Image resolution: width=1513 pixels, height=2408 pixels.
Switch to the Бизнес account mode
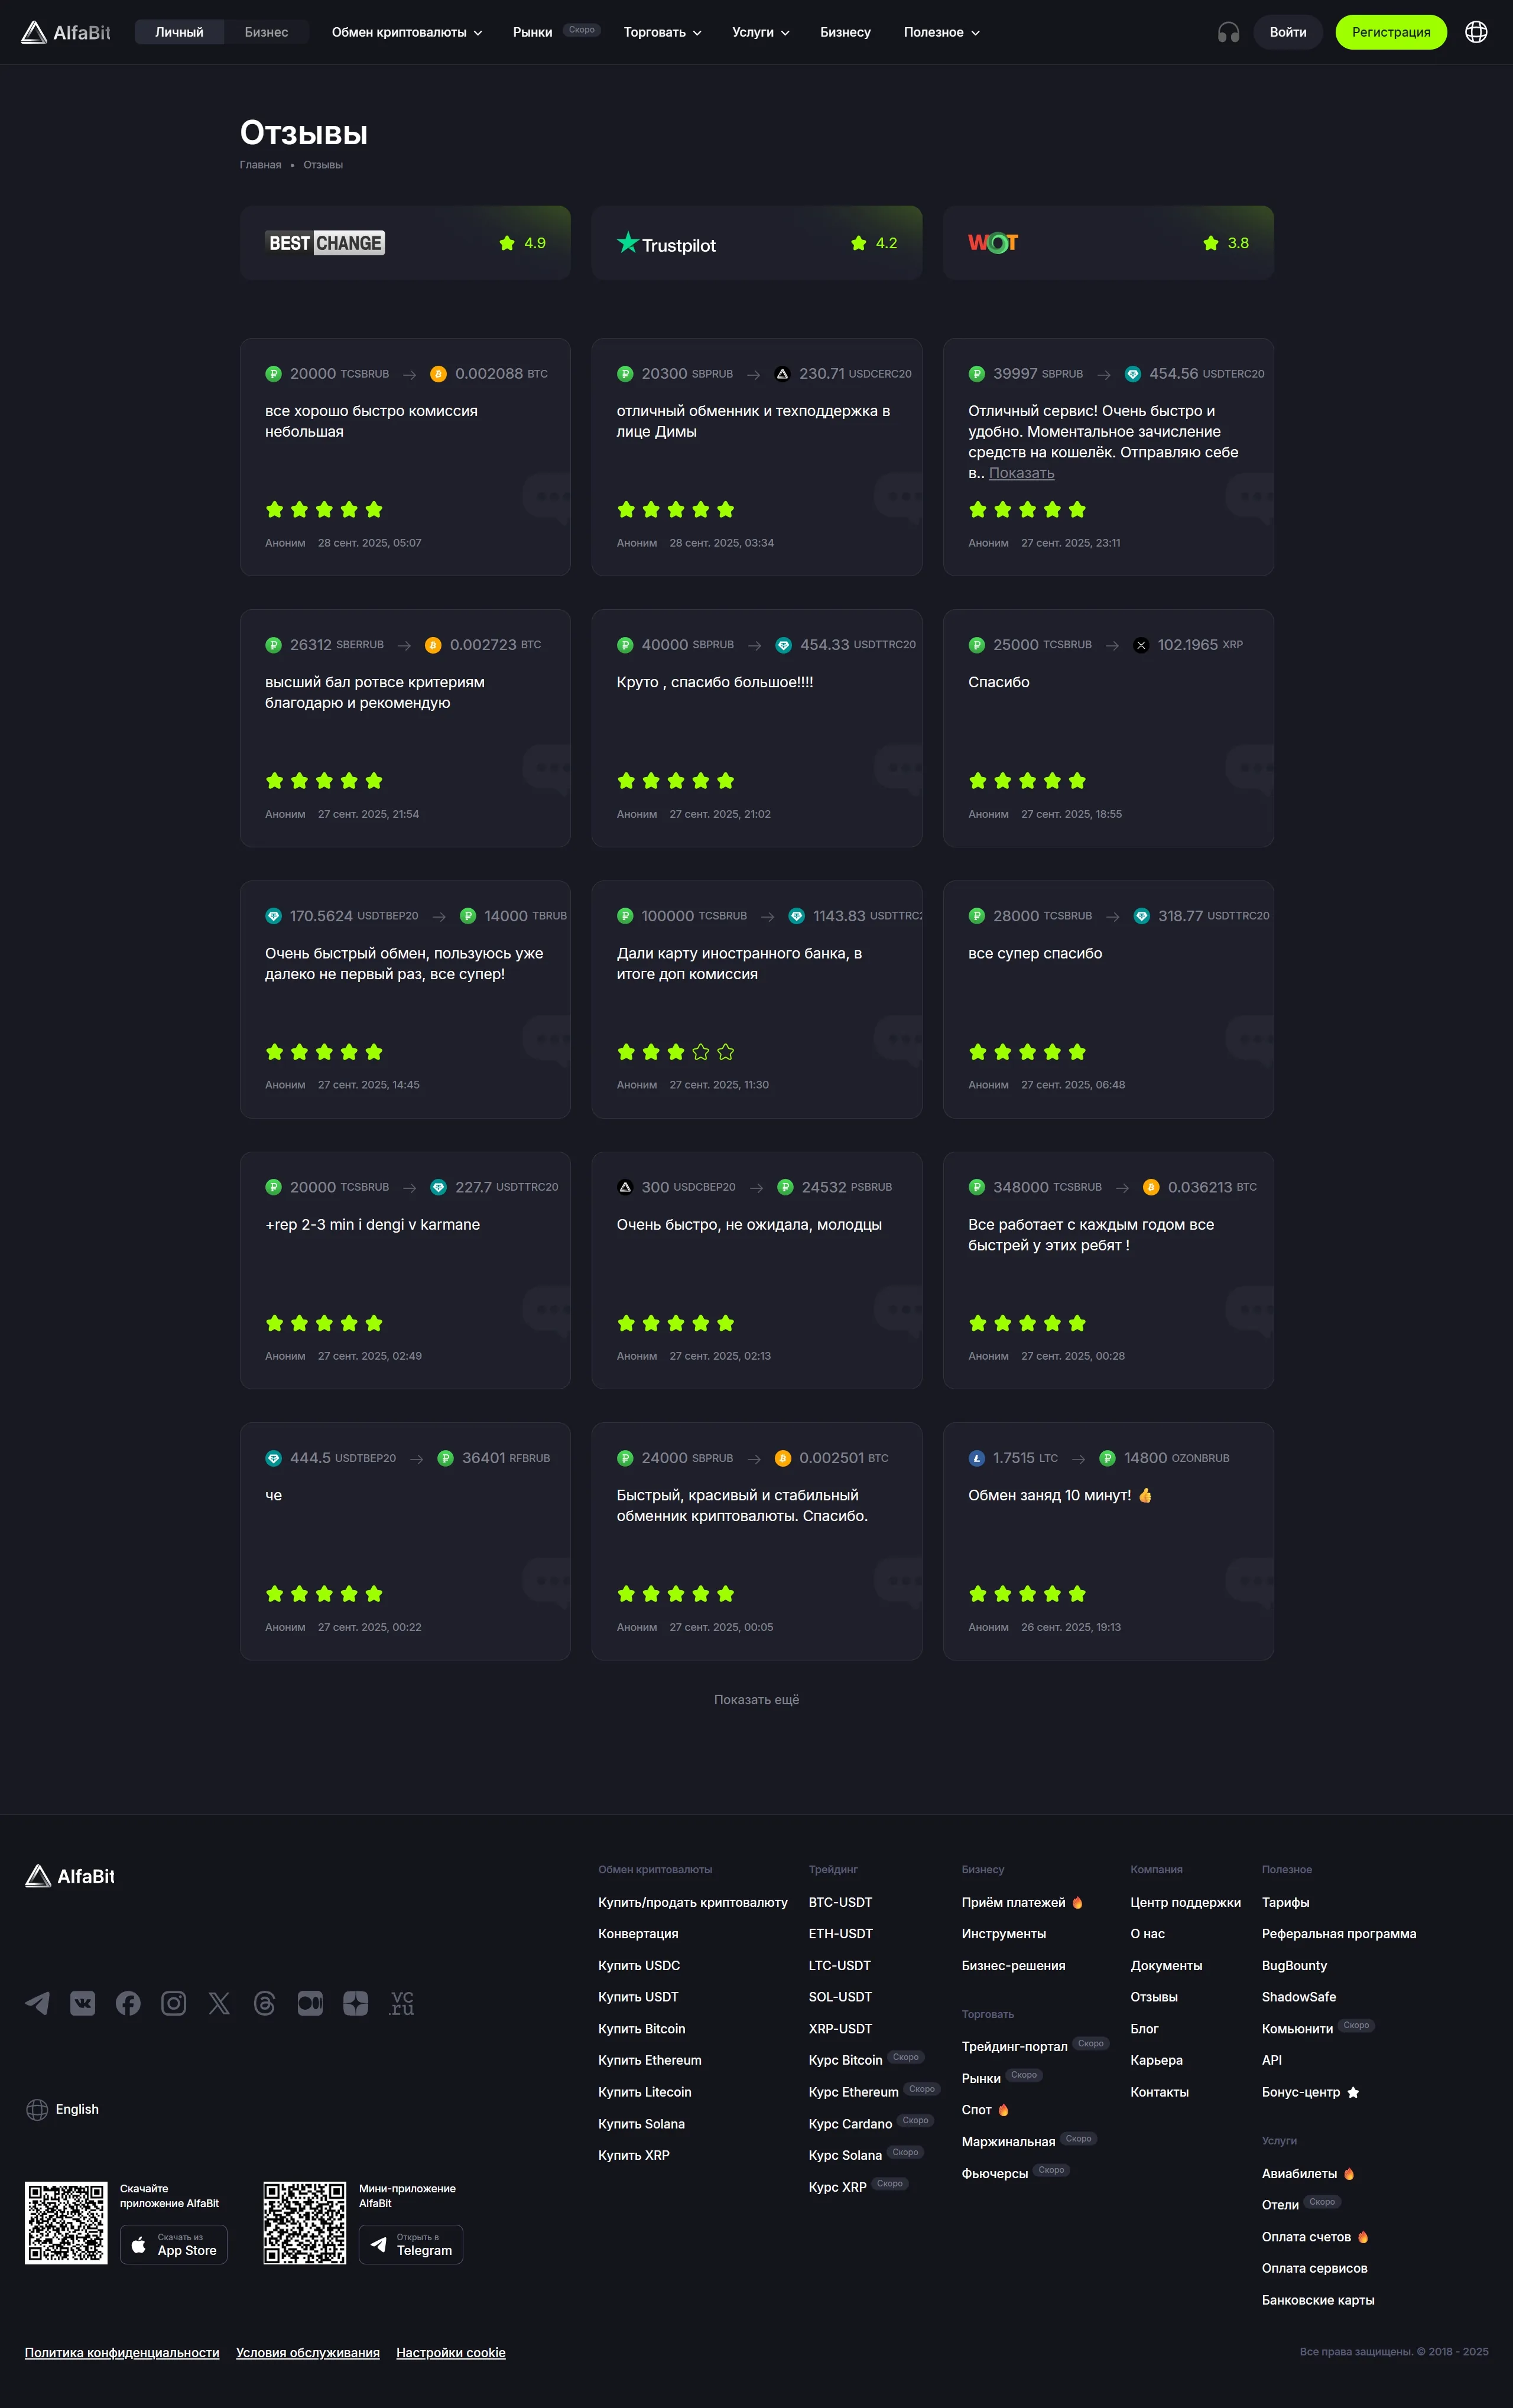click(266, 32)
